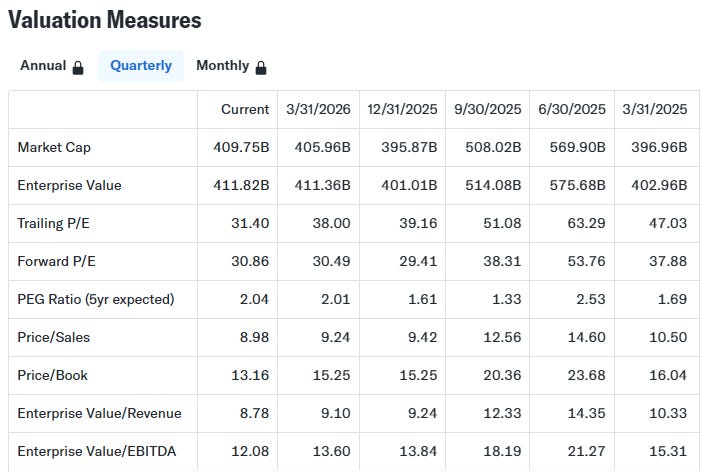Viewport: 701px width, 472px height.
Task: Select the 3/31/2025 column header
Action: point(655,110)
